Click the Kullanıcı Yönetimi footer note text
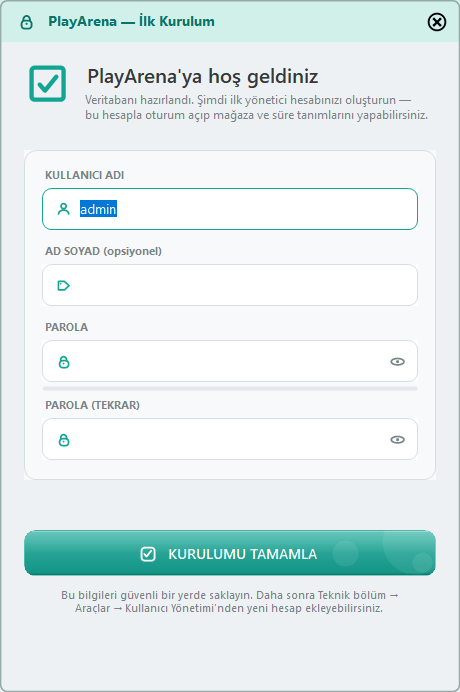Screen dimensions: 460x692 [230, 602]
